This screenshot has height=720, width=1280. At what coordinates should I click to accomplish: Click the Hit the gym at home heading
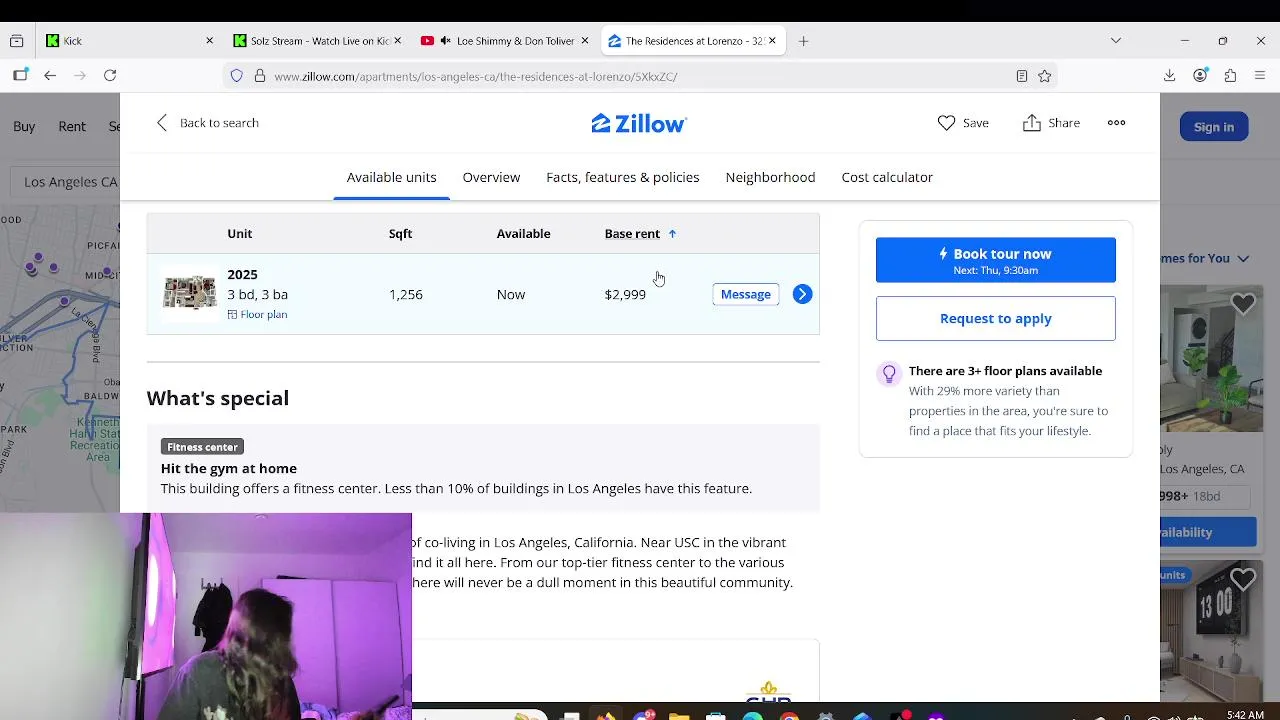tap(229, 468)
